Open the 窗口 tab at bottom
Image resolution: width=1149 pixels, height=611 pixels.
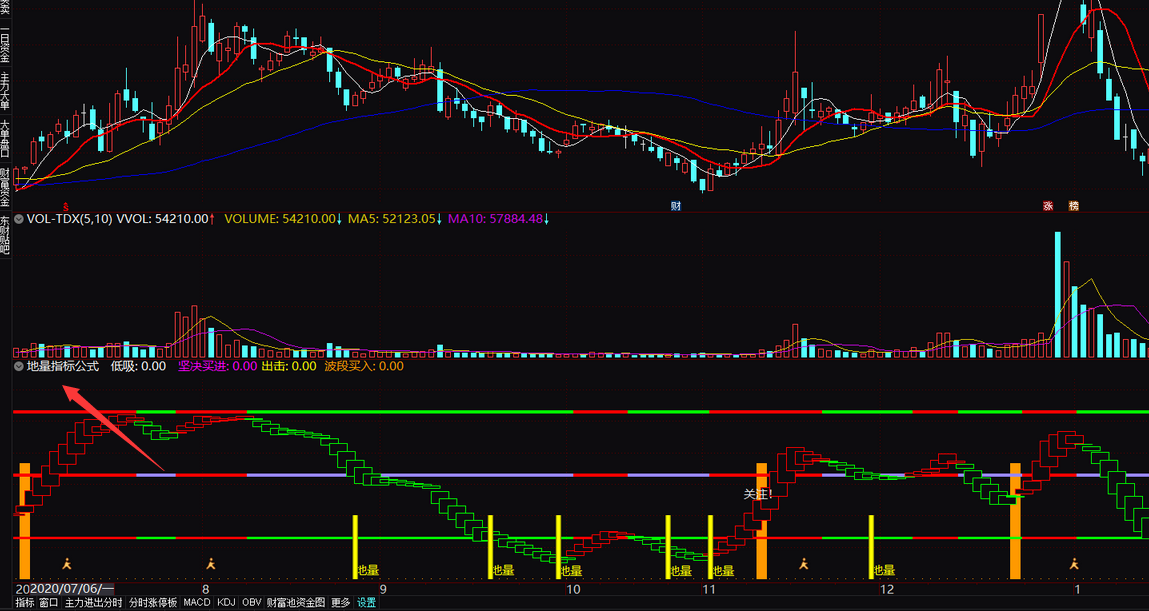click(x=49, y=603)
